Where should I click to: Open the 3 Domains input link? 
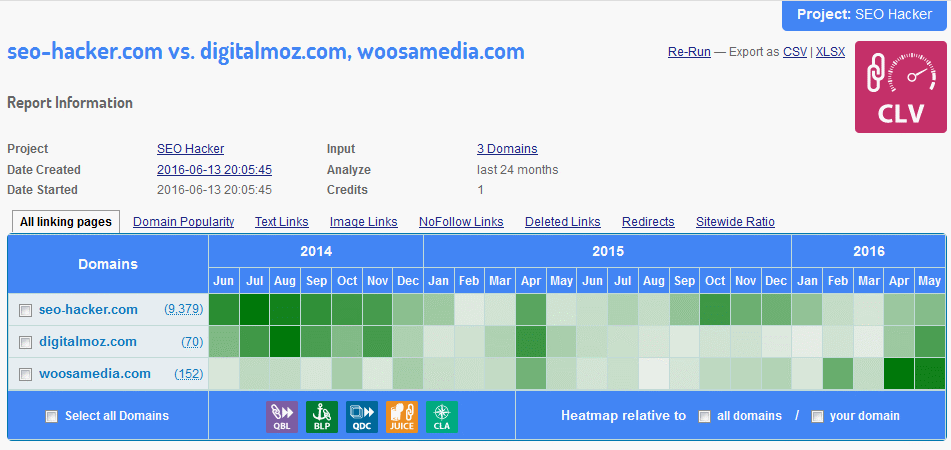click(x=507, y=149)
